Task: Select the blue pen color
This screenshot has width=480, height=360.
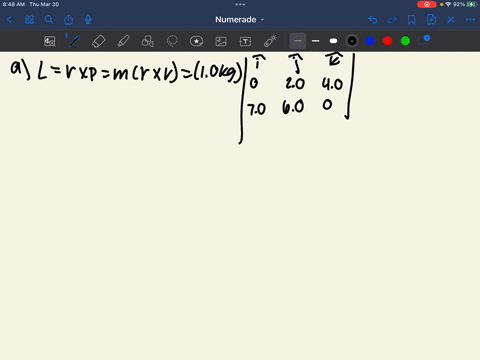Action: (370, 41)
